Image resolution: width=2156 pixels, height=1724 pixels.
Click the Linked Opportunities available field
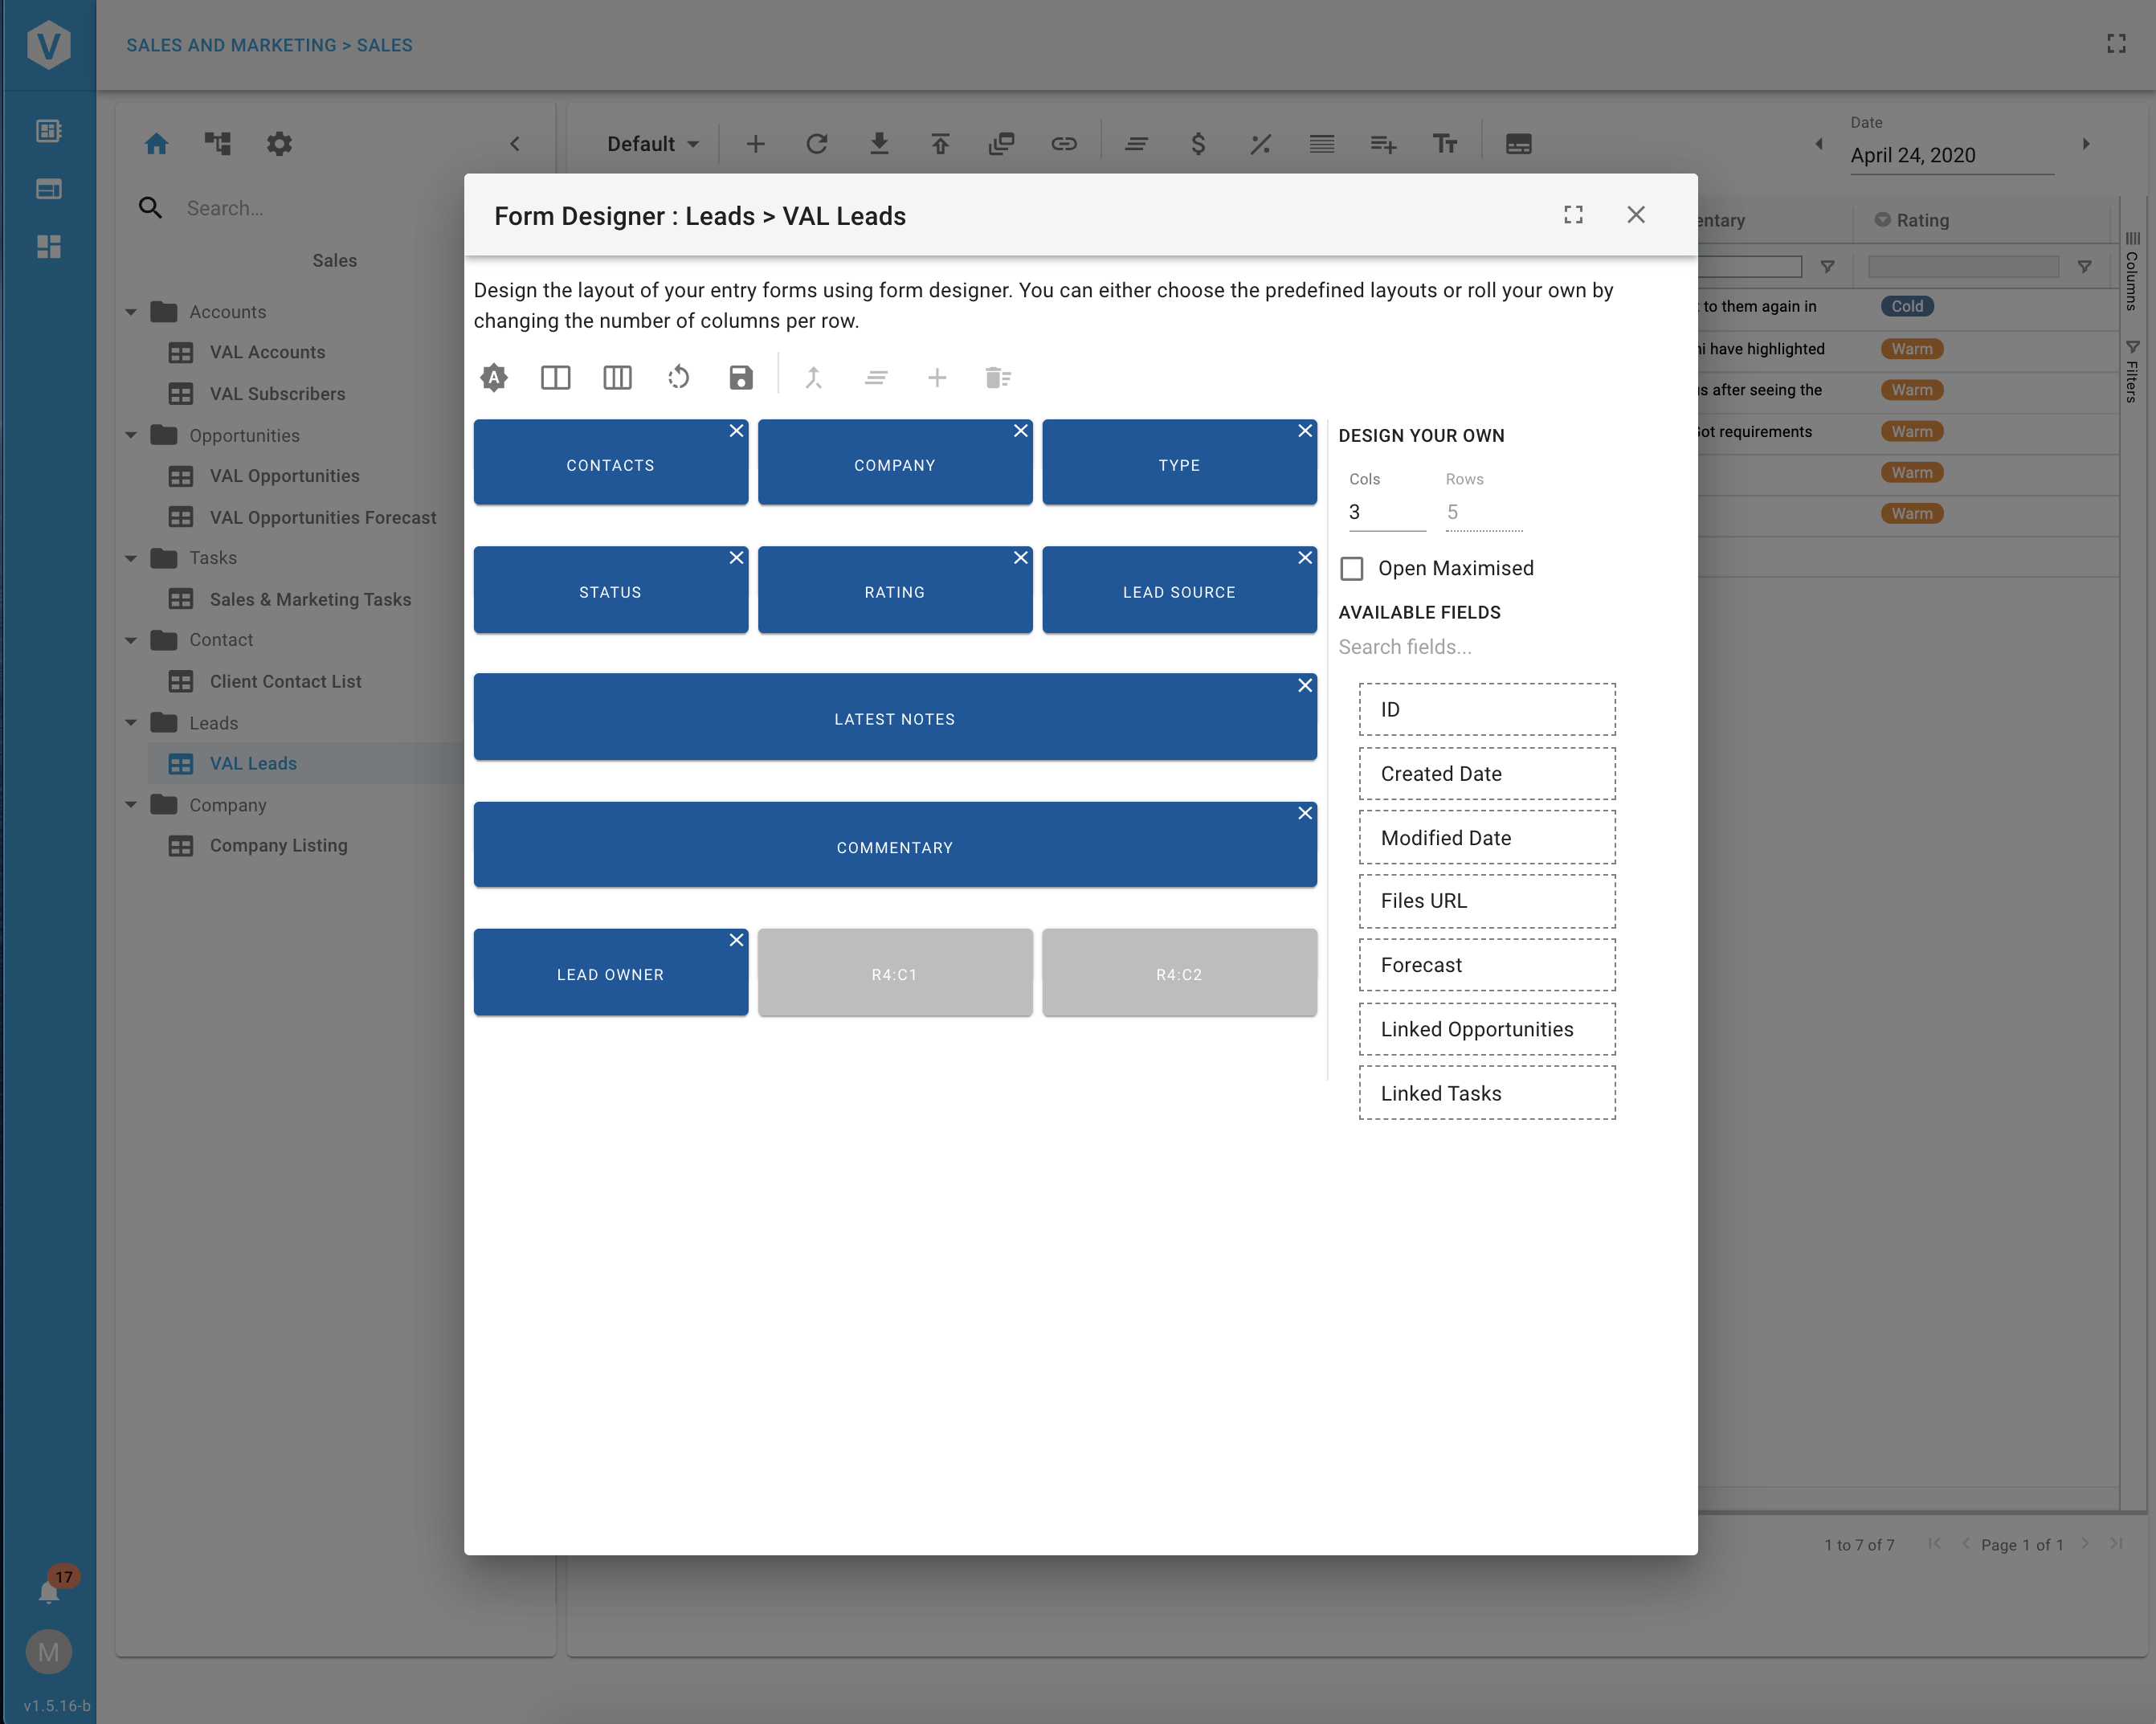click(1486, 1029)
